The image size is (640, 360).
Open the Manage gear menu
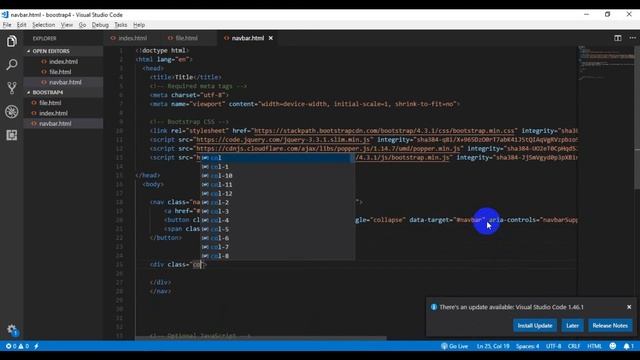point(11,329)
